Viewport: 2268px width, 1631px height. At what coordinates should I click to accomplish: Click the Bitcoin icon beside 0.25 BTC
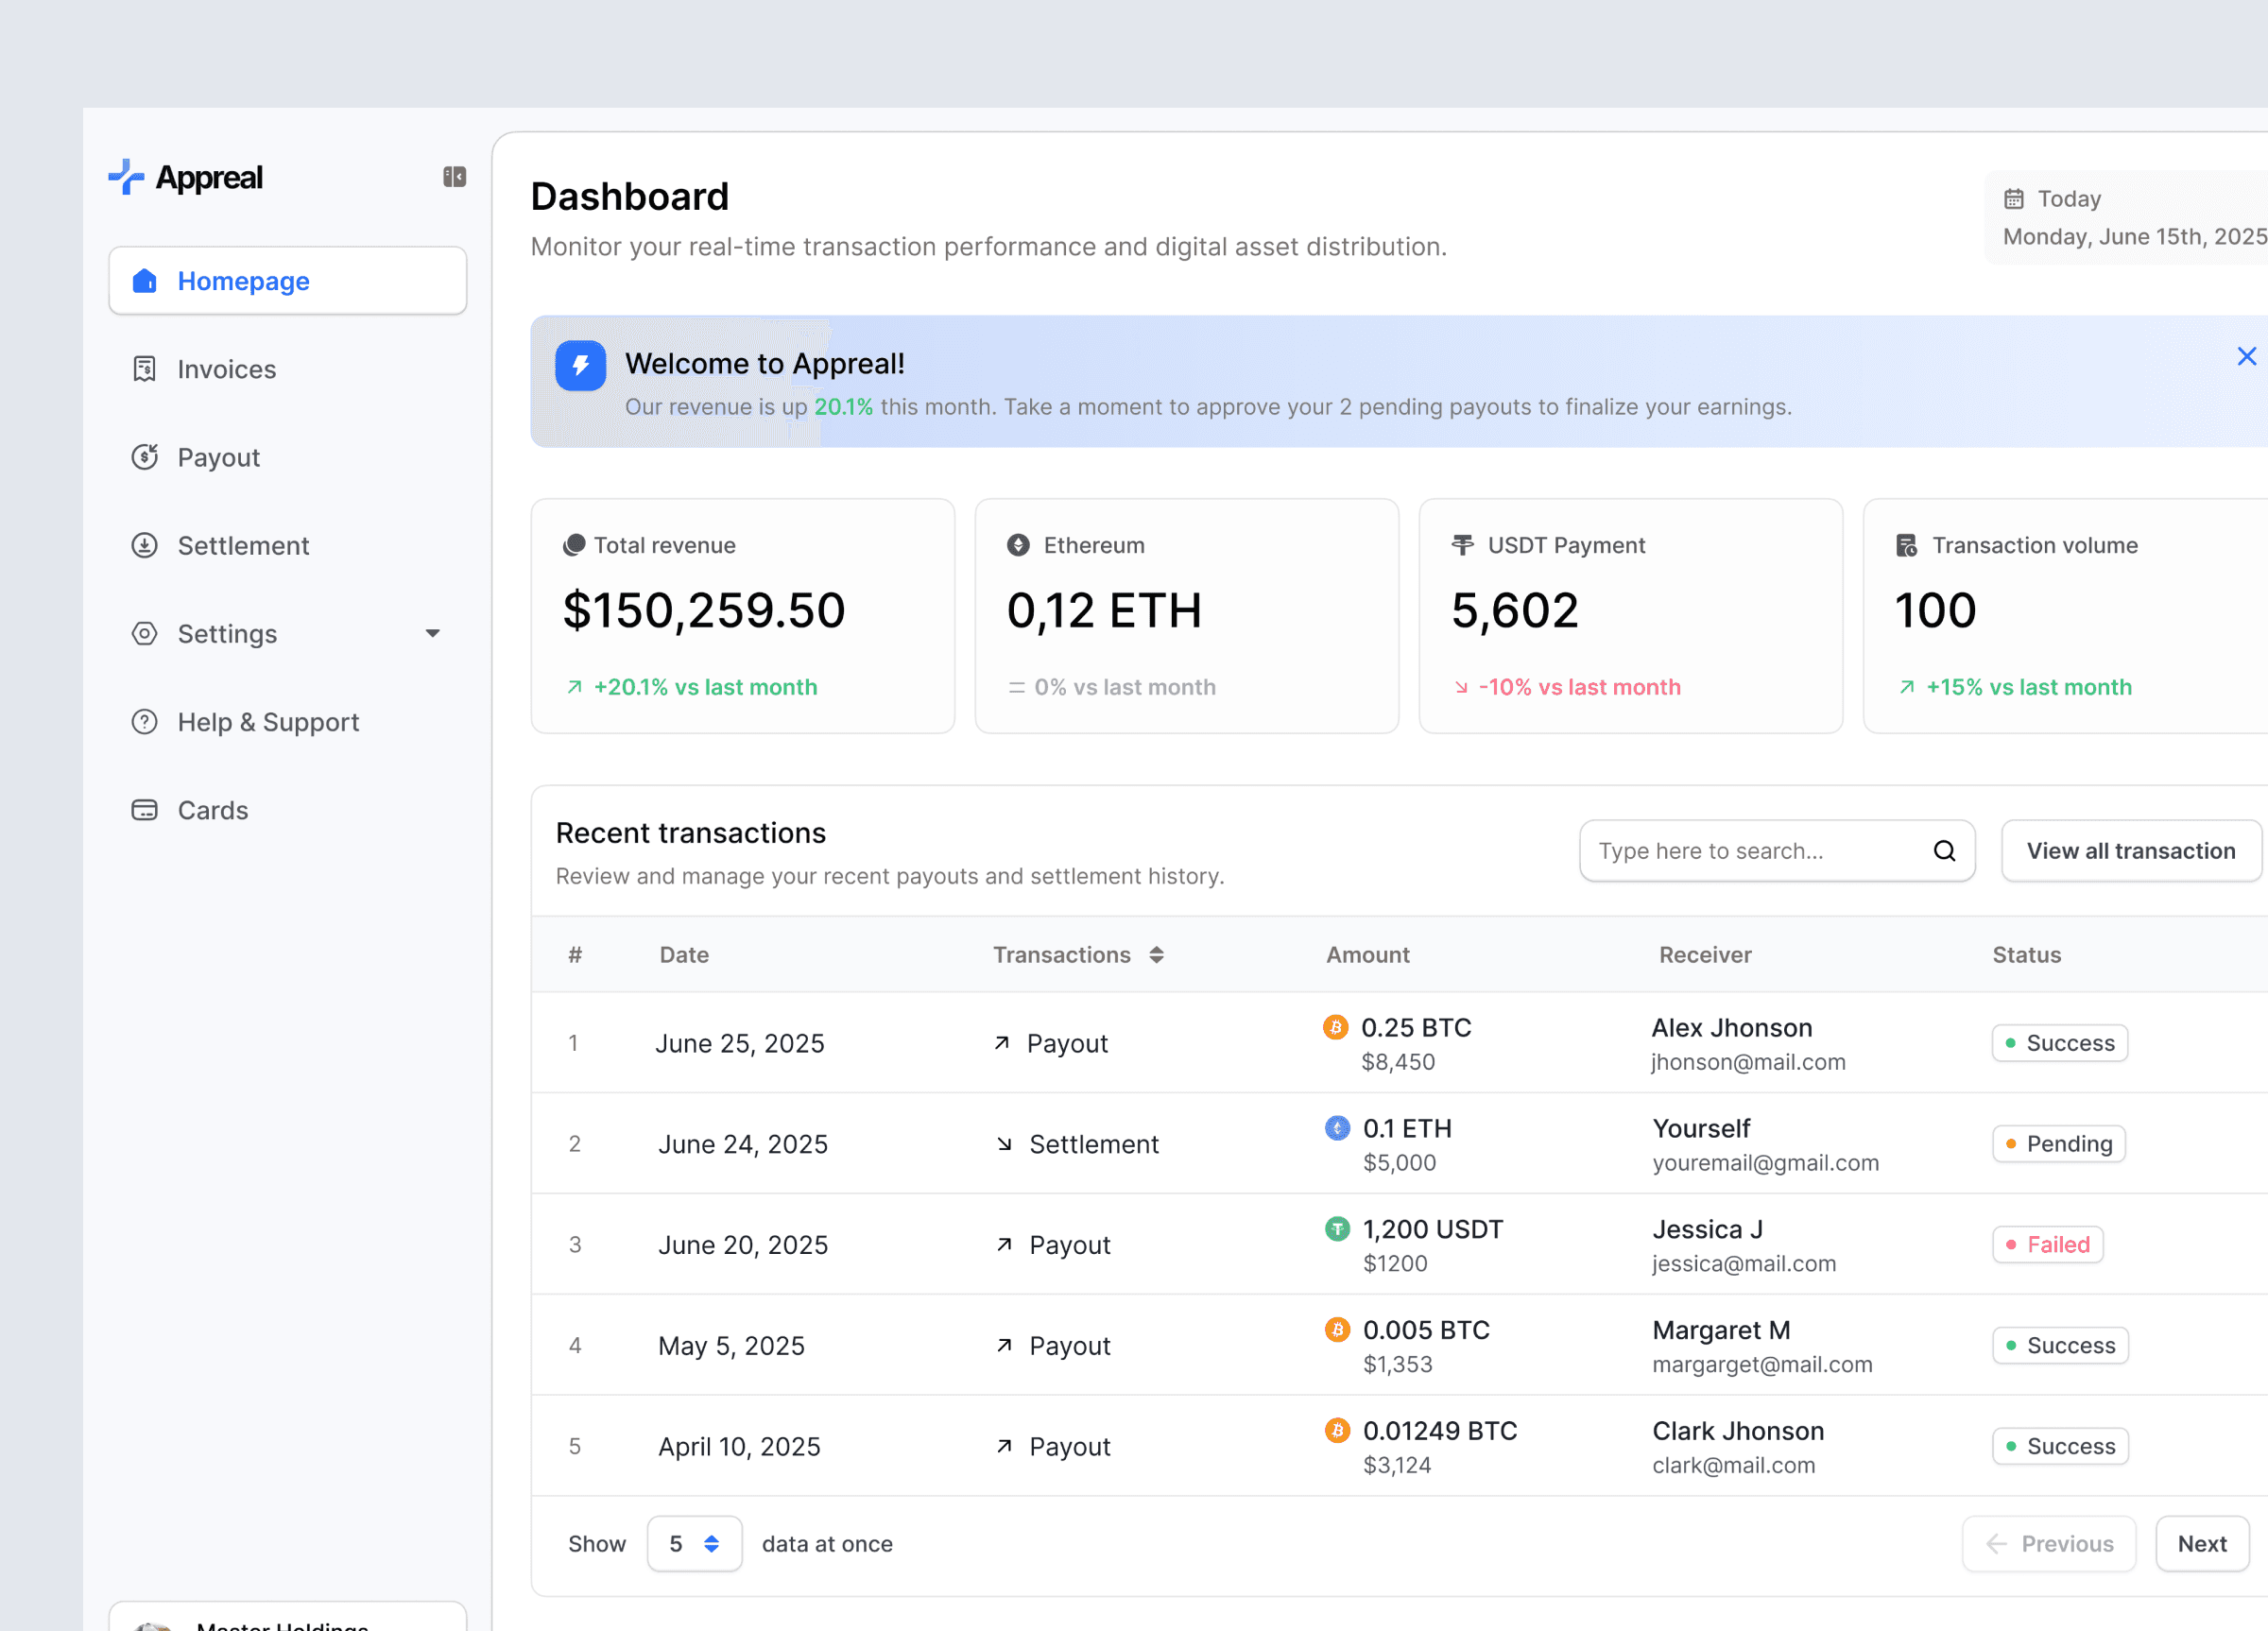click(x=1335, y=1027)
